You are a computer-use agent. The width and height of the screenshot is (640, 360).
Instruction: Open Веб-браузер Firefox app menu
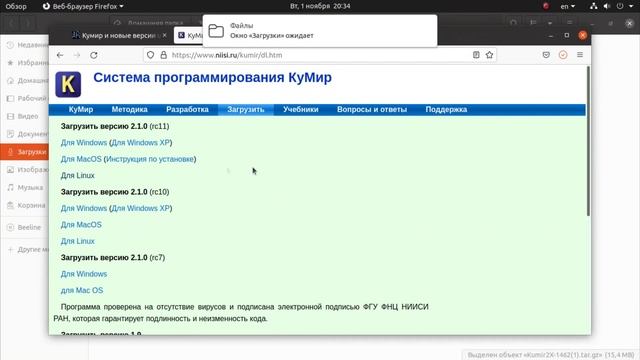click(83, 6)
